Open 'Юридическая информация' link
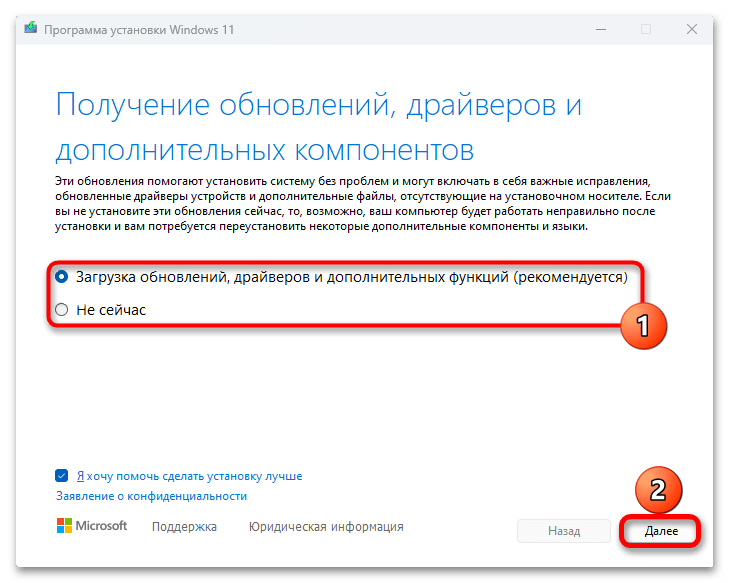The width and height of the screenshot is (729, 583). [x=326, y=527]
